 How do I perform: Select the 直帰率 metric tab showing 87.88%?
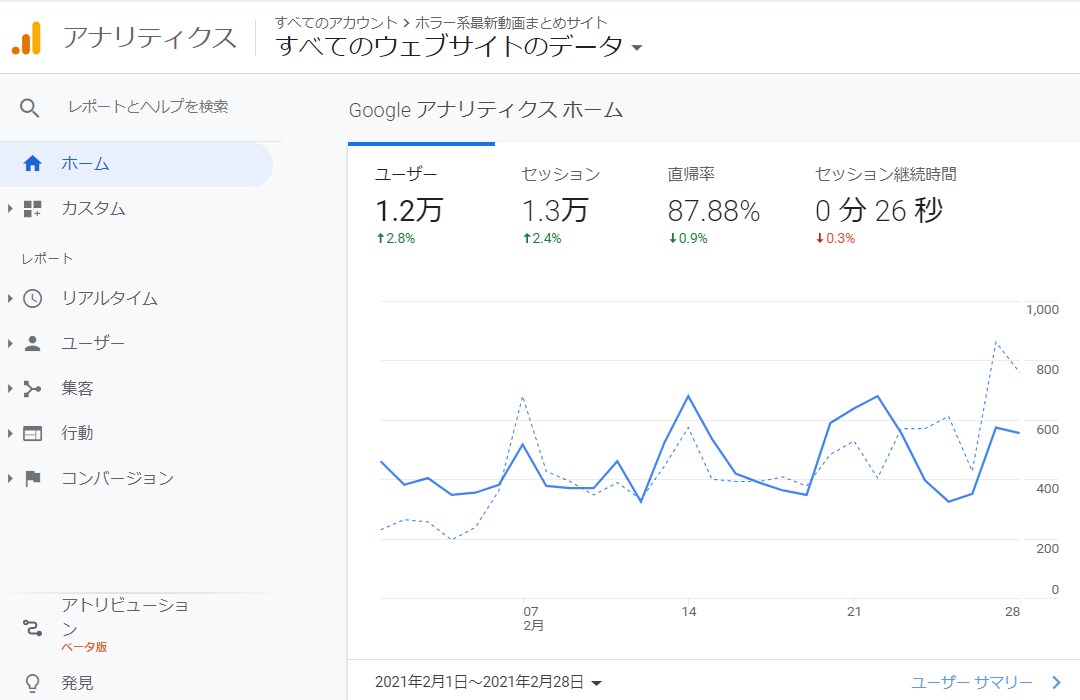click(x=714, y=206)
